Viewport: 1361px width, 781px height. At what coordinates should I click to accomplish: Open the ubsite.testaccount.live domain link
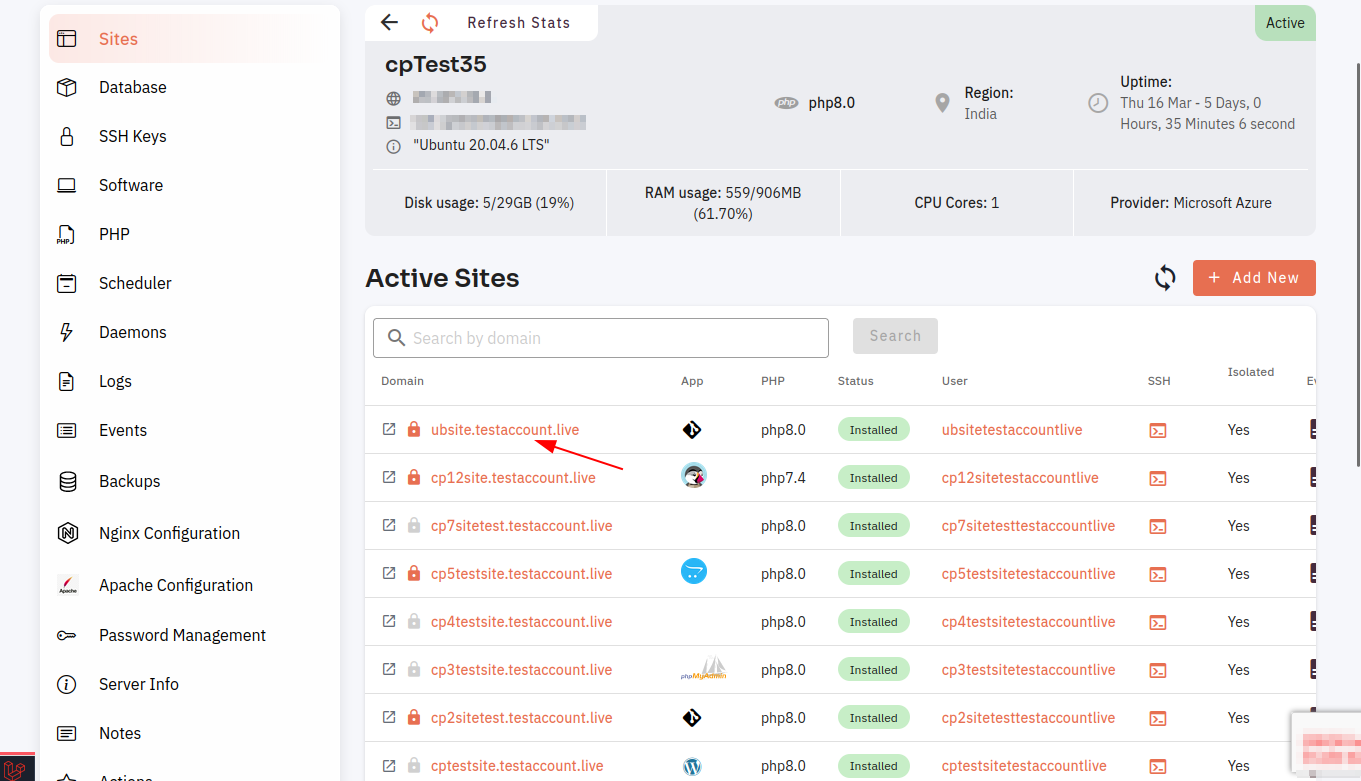click(x=505, y=430)
